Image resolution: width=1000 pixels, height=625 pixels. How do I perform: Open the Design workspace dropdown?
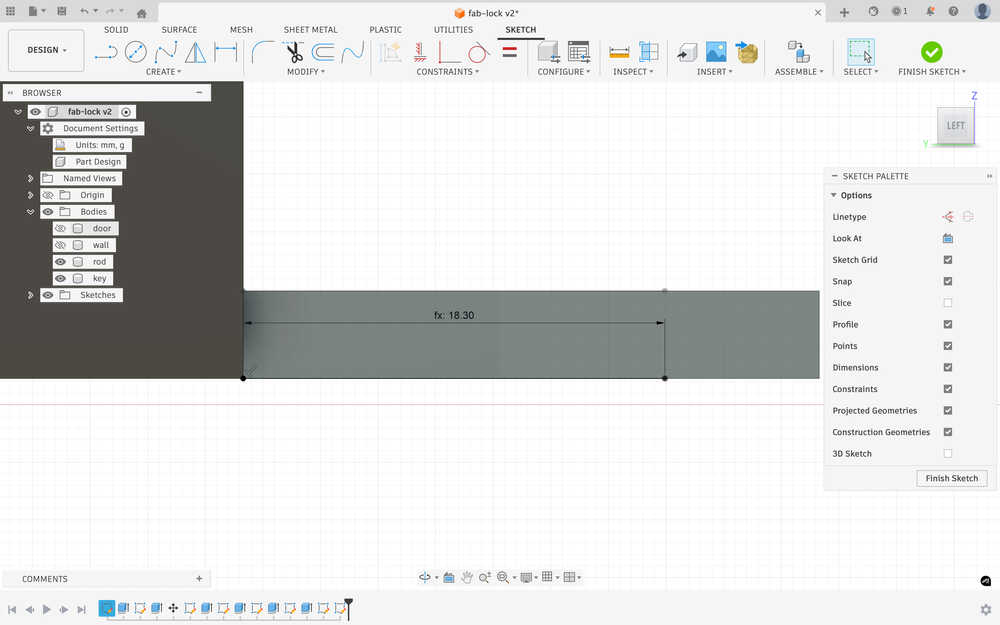tap(47, 50)
